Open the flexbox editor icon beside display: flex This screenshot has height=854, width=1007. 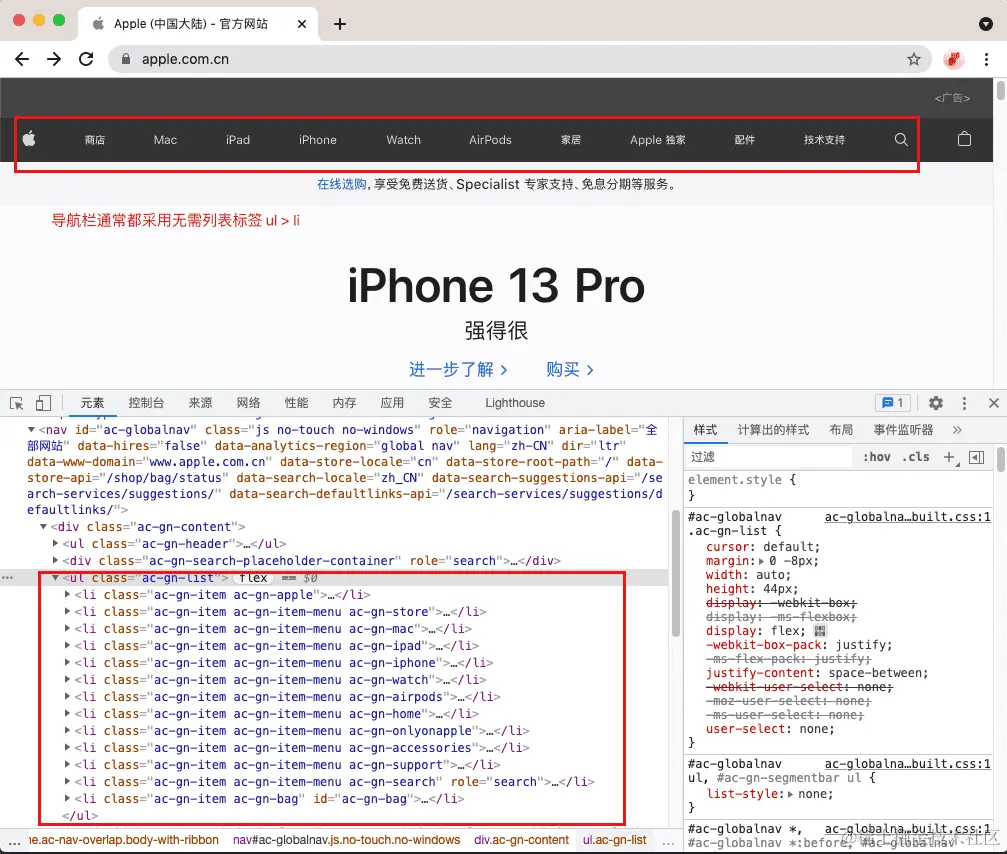[820, 631]
